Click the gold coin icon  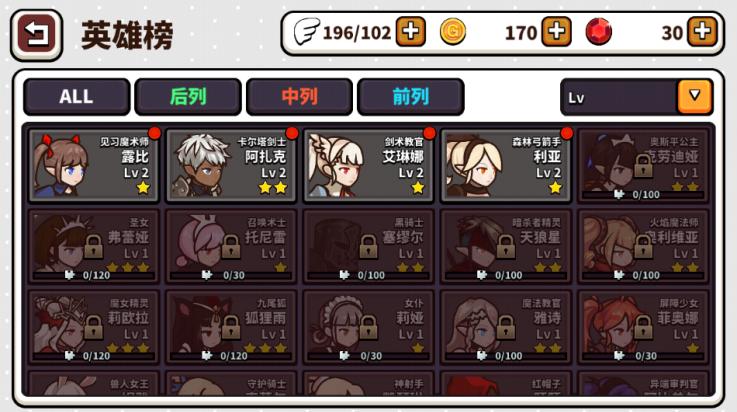453,32
